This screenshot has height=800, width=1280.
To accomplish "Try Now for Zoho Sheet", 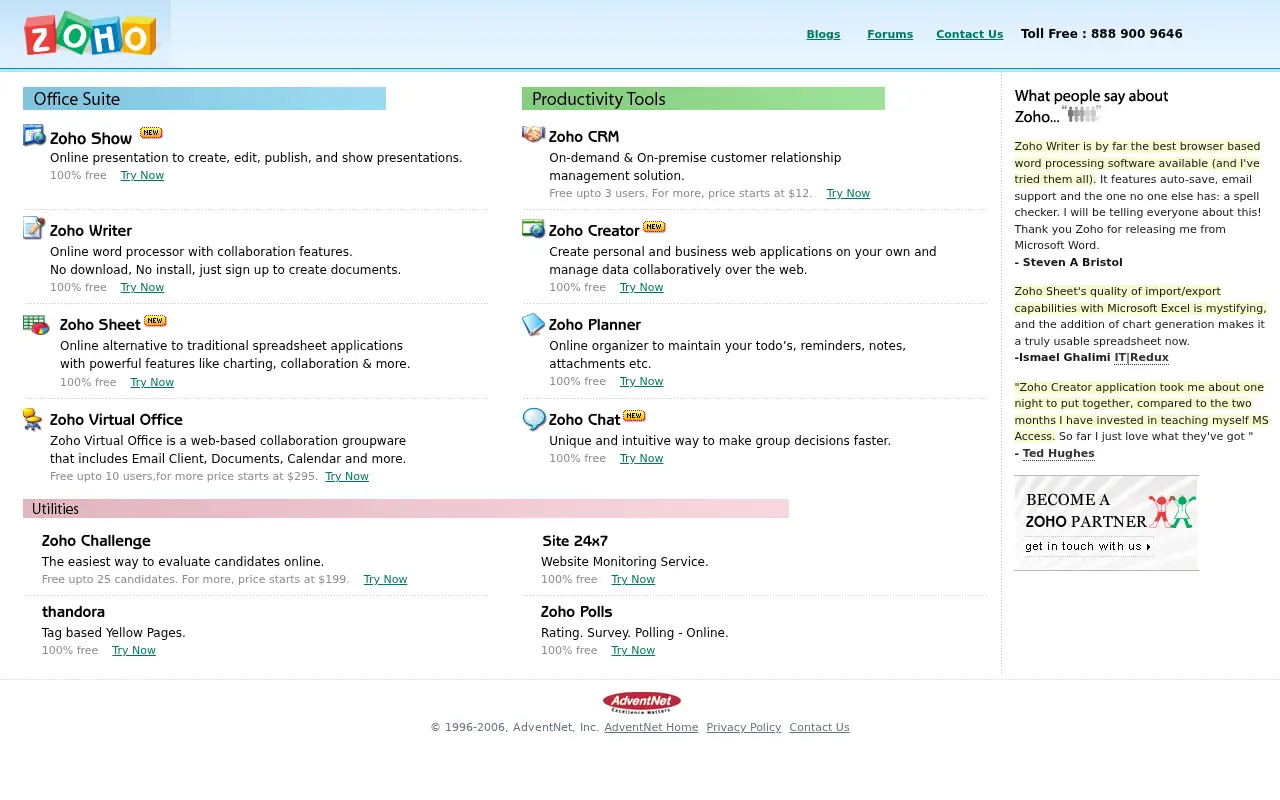I will click(x=152, y=383).
